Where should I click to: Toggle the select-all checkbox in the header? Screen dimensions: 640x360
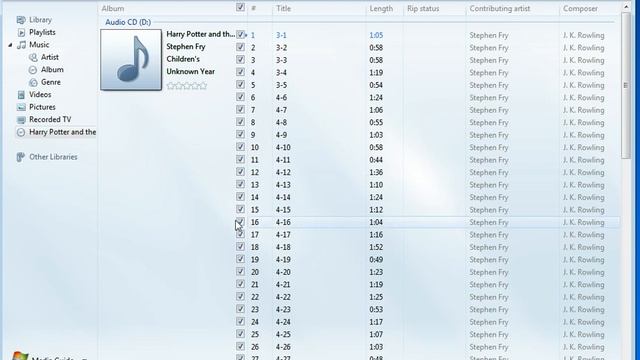(x=240, y=7)
